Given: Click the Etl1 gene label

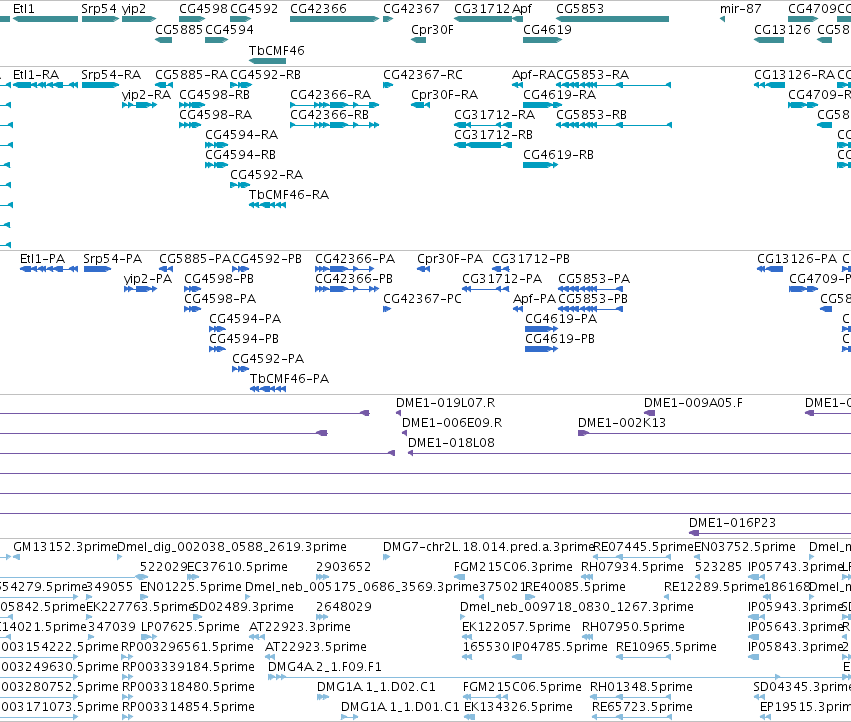Looking at the screenshot, I should click(23, 9).
